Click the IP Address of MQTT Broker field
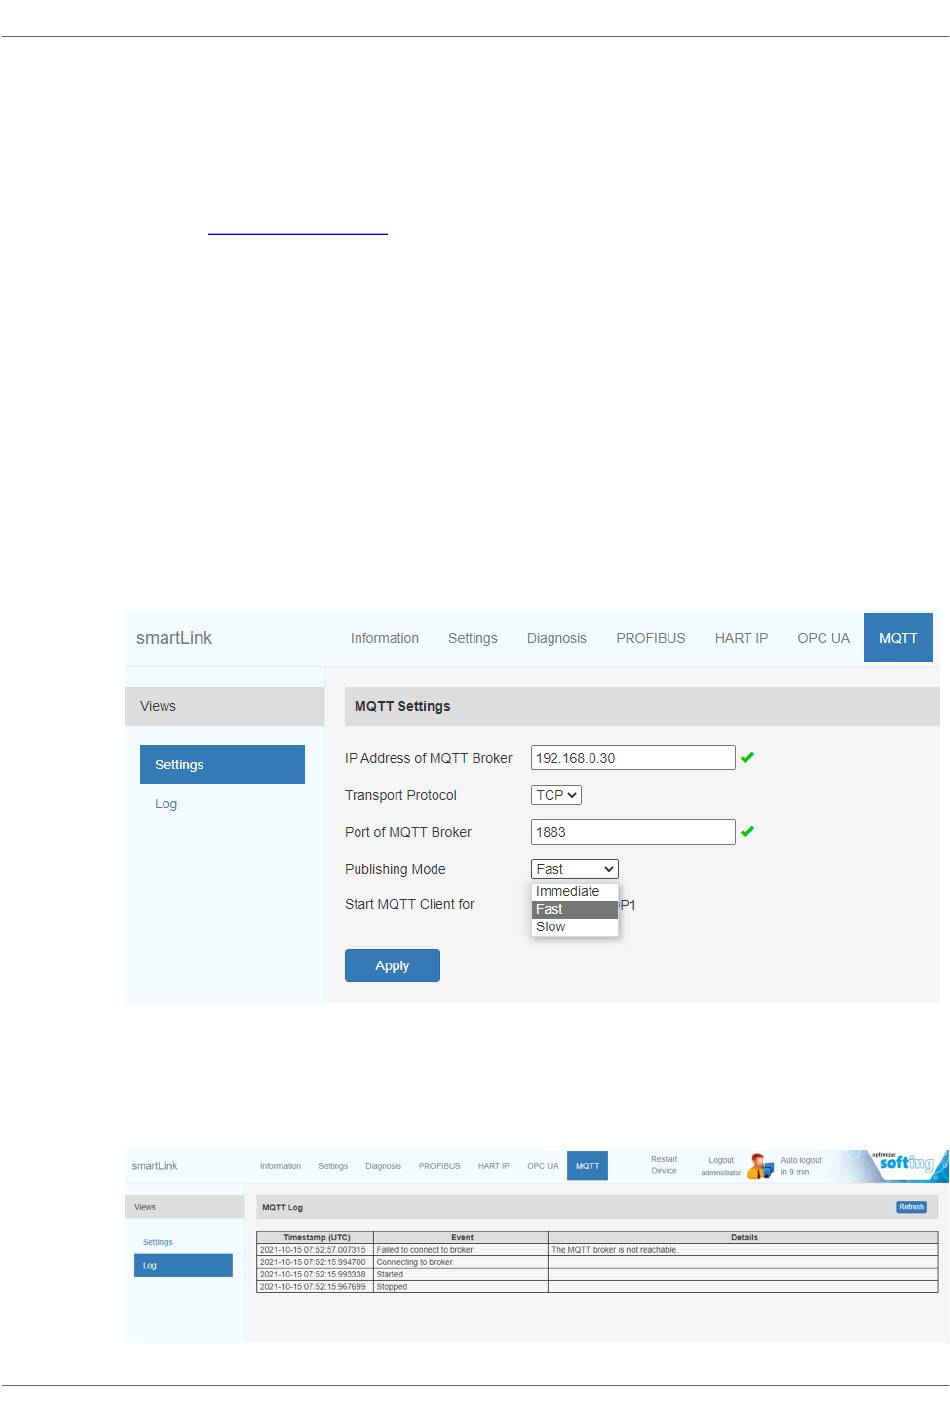The image size is (950, 1409). (632, 758)
